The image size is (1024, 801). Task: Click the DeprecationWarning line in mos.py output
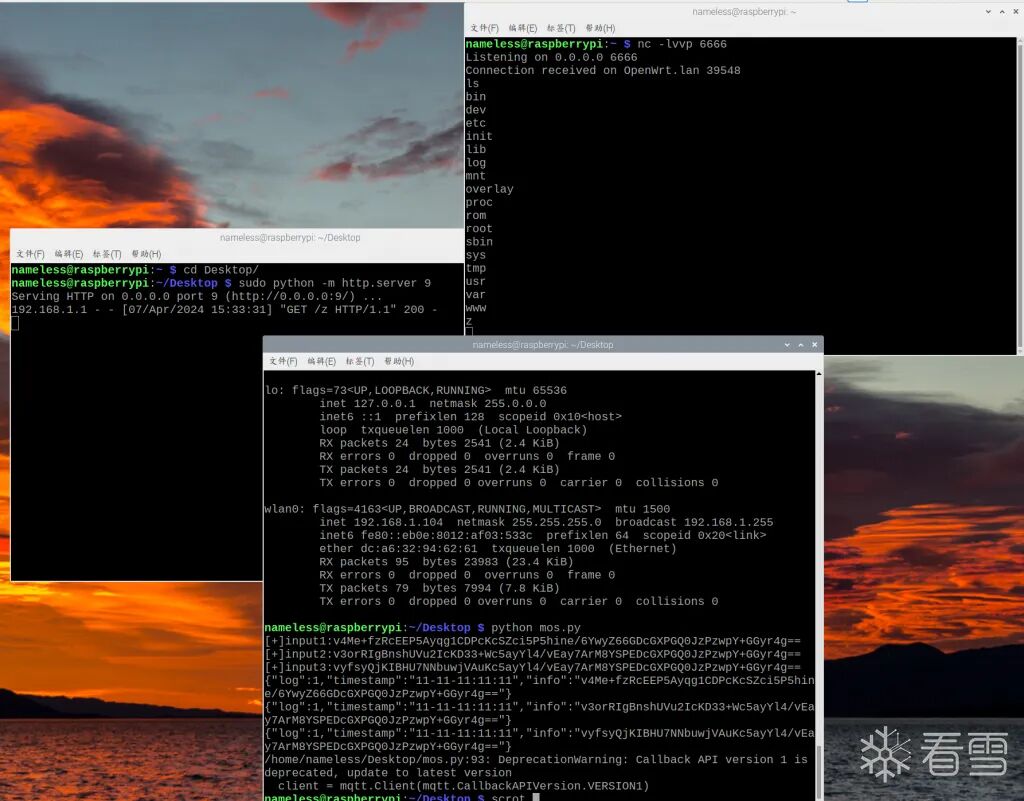point(536,760)
